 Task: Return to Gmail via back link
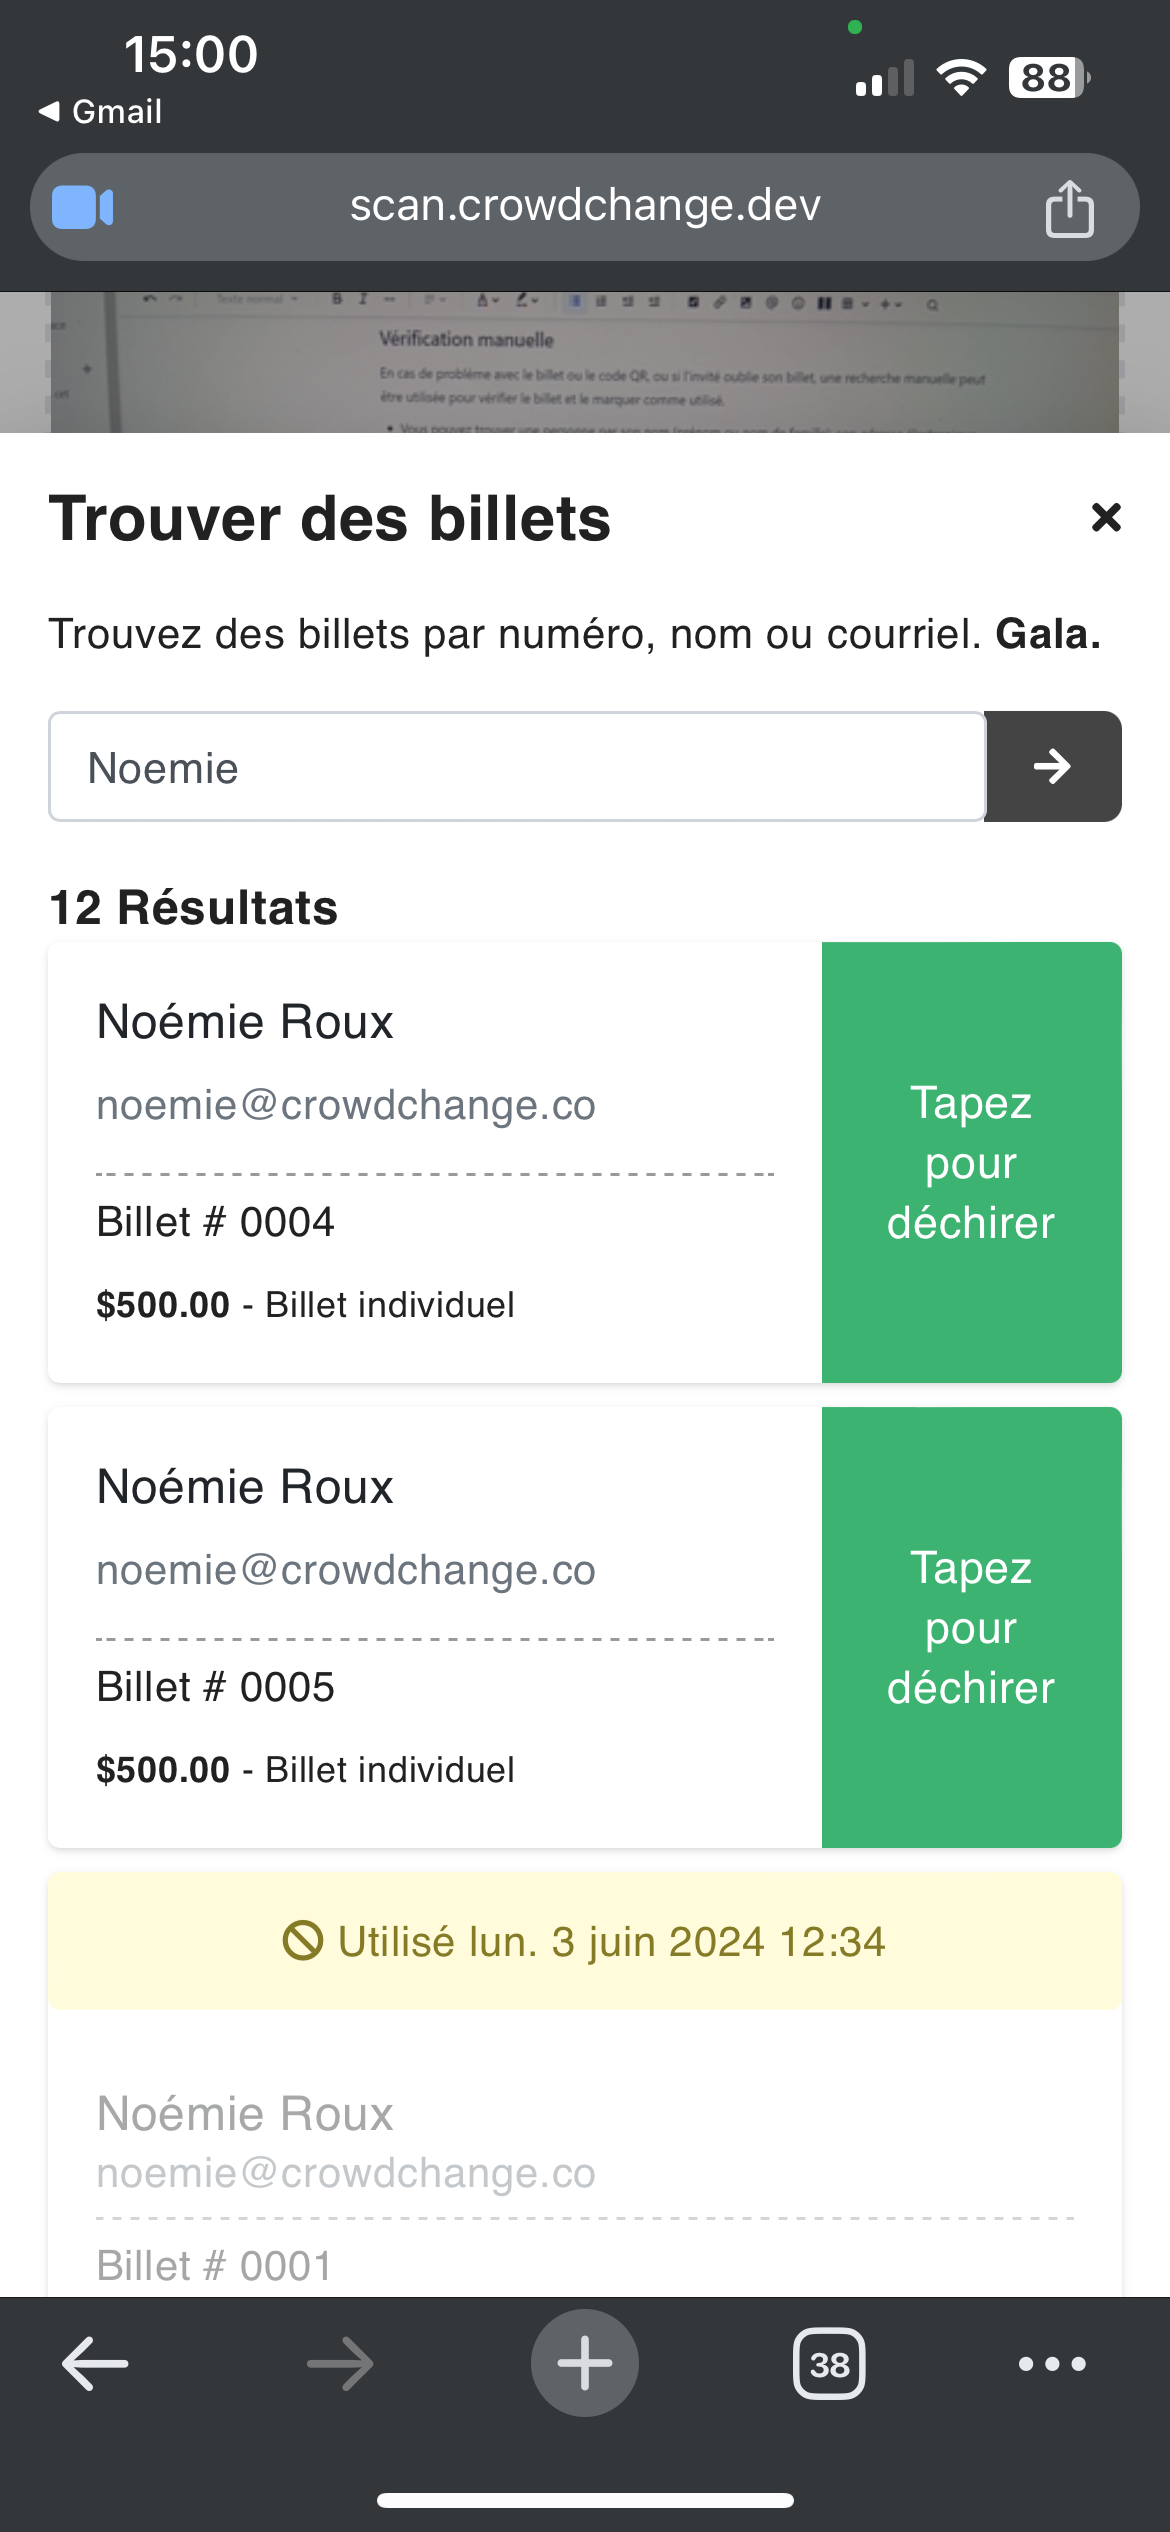(100, 112)
